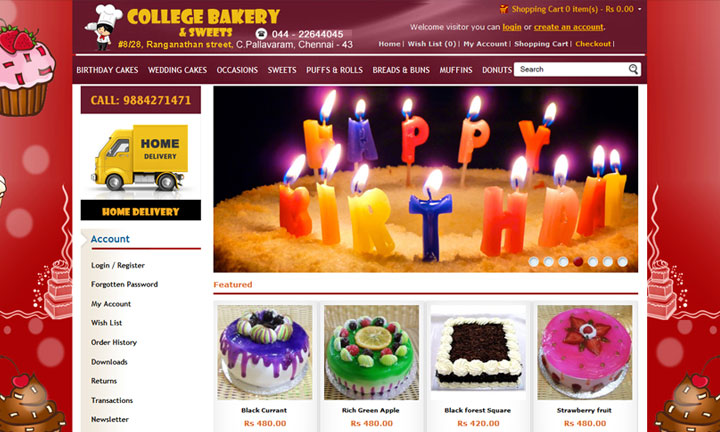Open Login / Register in Account sidebar
This screenshot has height=432, width=720.
tap(118, 265)
